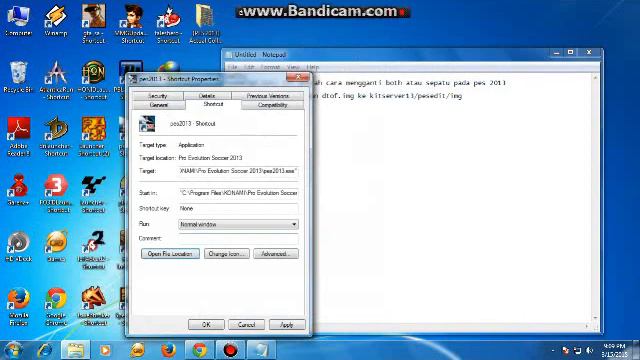Image resolution: width=640 pixels, height=360 pixels.
Task: Open the shortcut beside Google Chrome on the desktop
Action: 93,306
